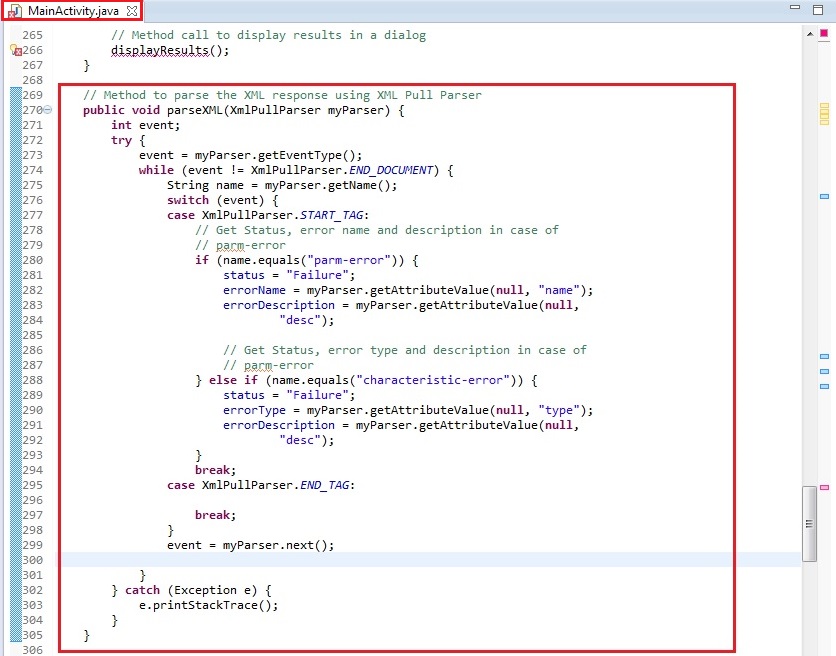Click the red error indicator atop overview ruler
Screen dimensions: 836x656
click(x=825, y=33)
